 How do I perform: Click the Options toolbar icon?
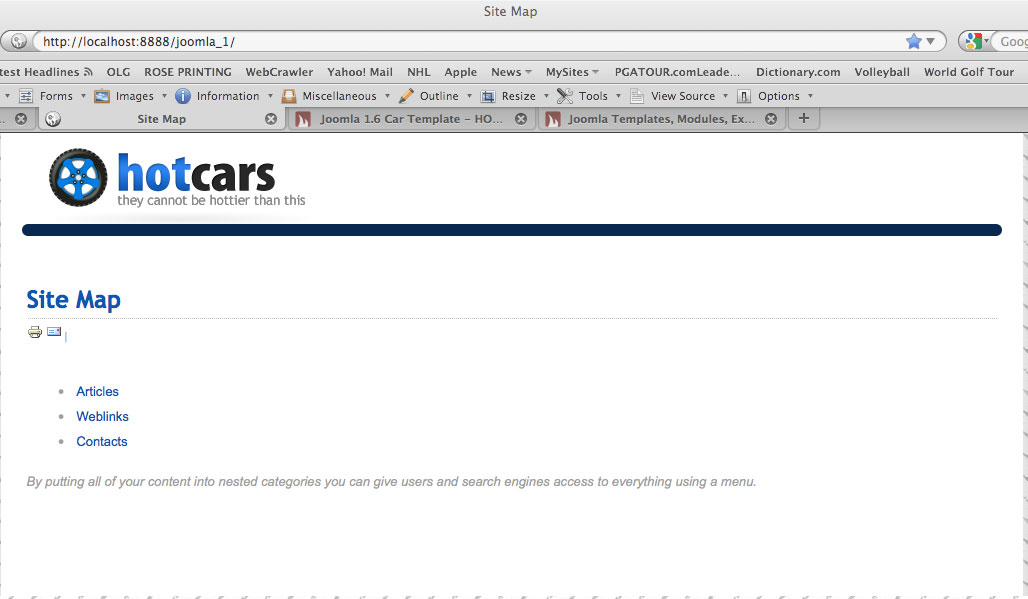click(743, 96)
